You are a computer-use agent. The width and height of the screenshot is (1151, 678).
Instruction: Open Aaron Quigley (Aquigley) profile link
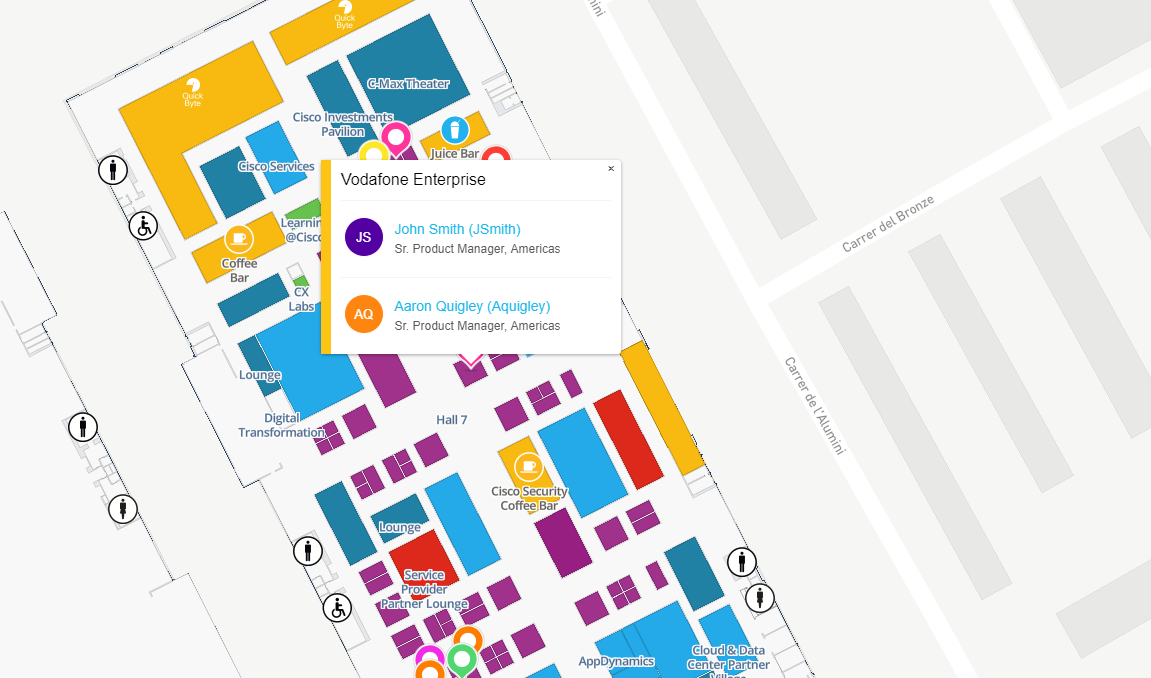[x=472, y=306]
